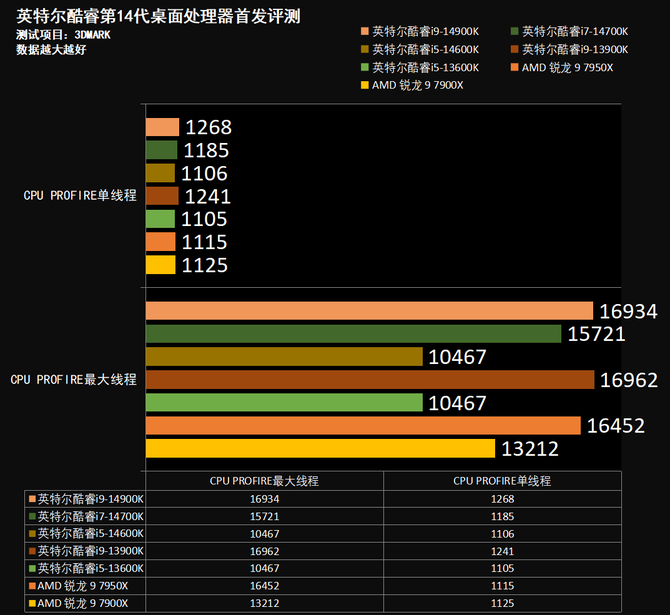Viewport: 670px width, 615px height.
Task: Click the i9-14900K legend color swatch at top
Action: (364, 31)
